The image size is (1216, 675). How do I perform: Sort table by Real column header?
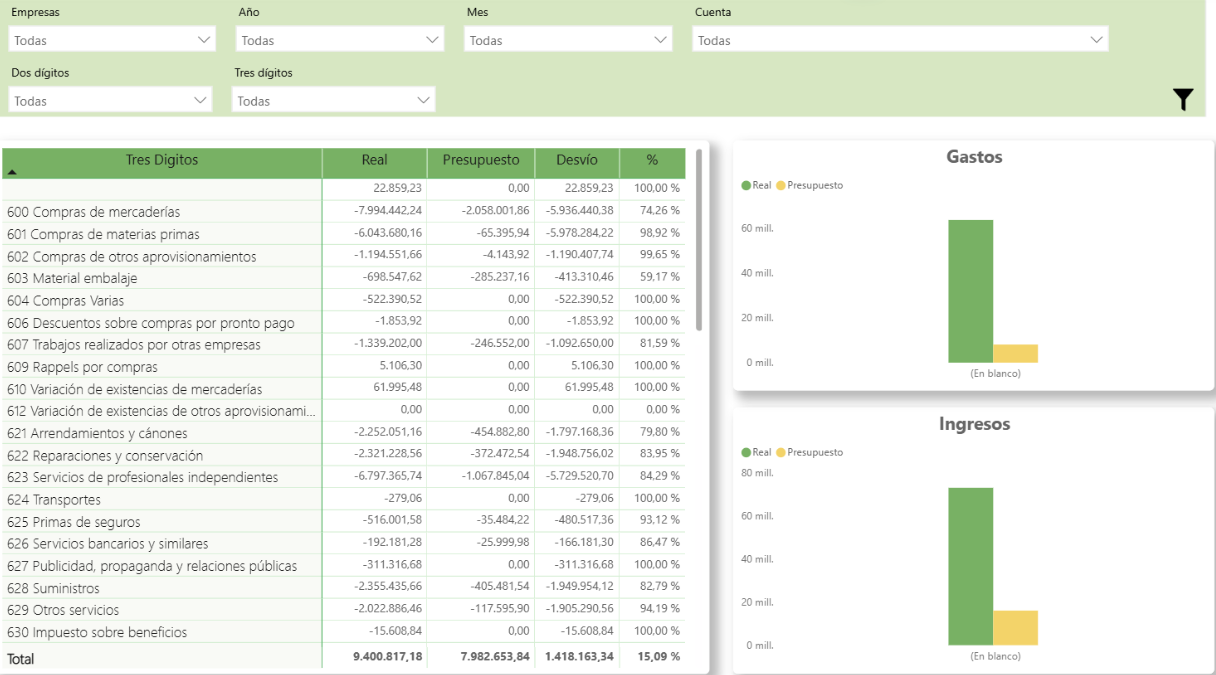tap(374, 160)
